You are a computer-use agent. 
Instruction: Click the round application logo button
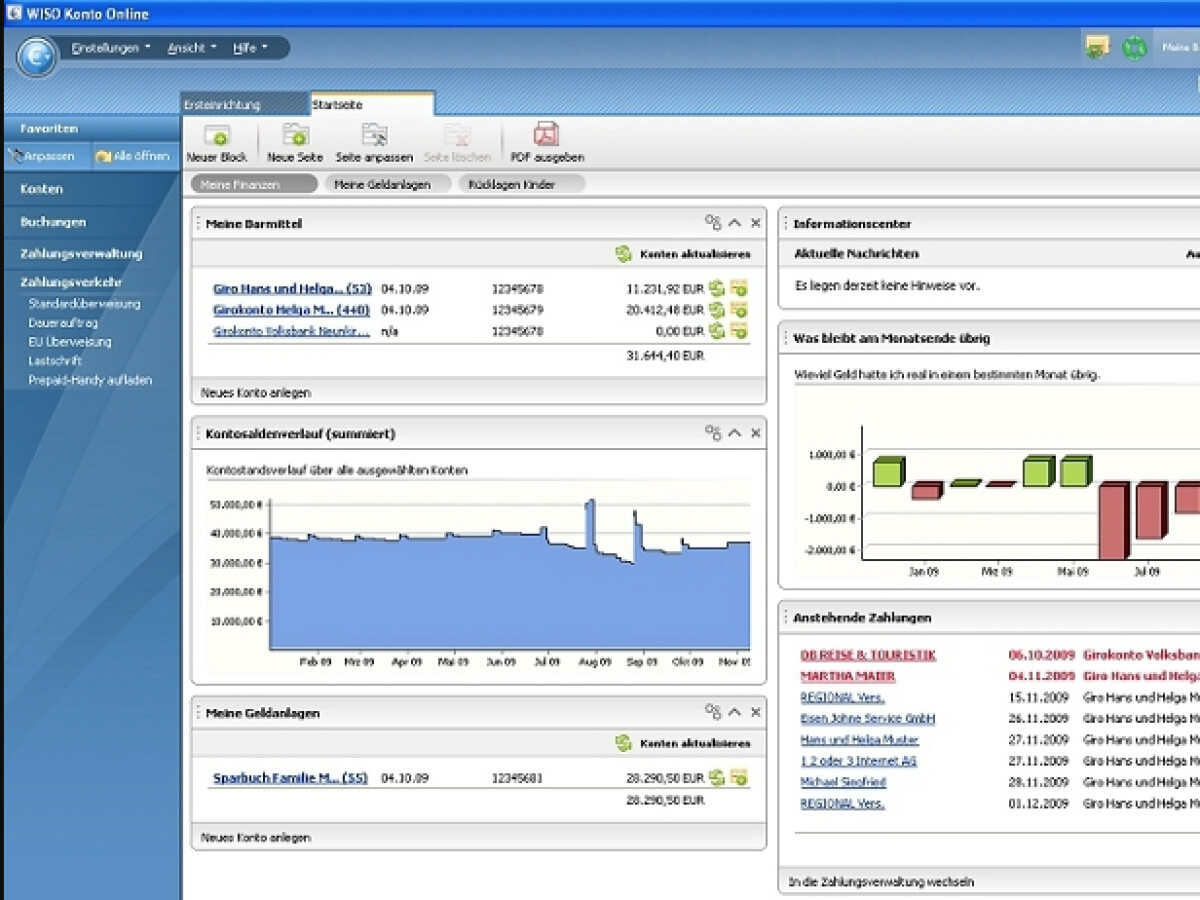(37, 56)
